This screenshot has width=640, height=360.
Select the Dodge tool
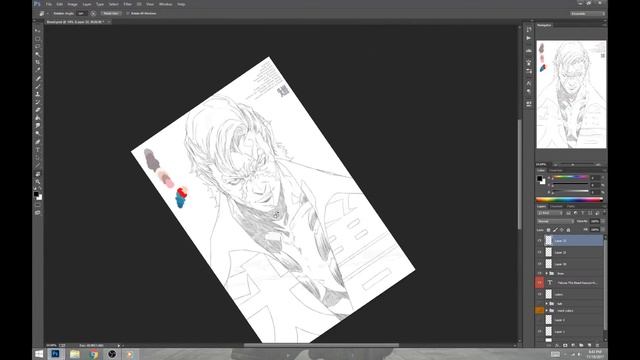[38, 133]
